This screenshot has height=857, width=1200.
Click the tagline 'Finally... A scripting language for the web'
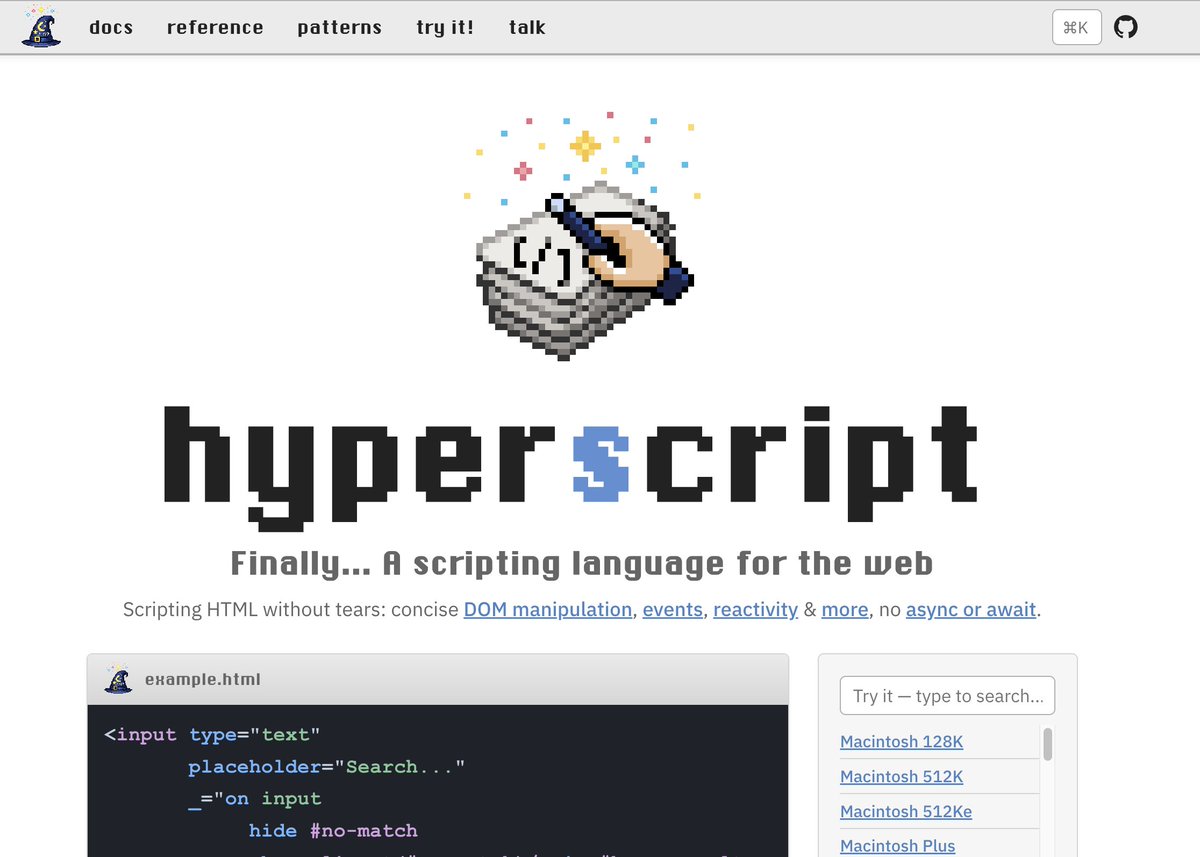click(582, 563)
